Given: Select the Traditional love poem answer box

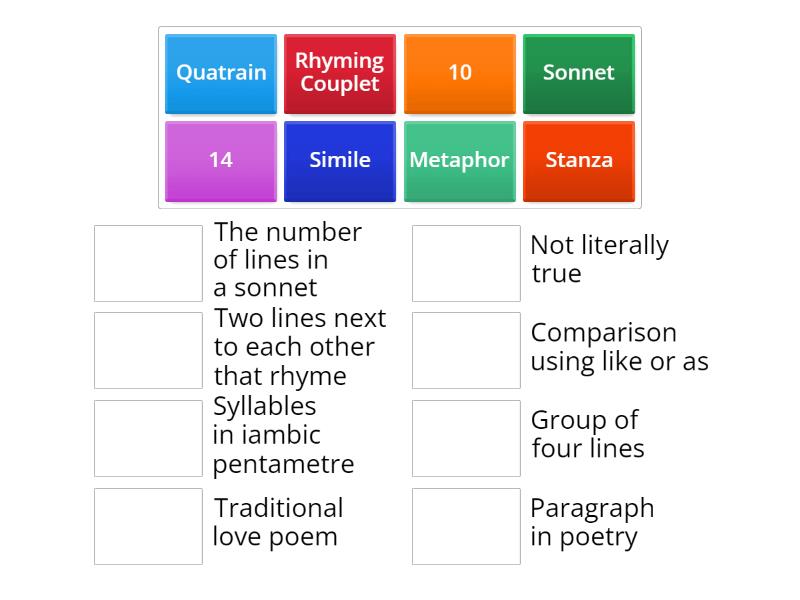Looking at the screenshot, I should pyautogui.click(x=148, y=526).
